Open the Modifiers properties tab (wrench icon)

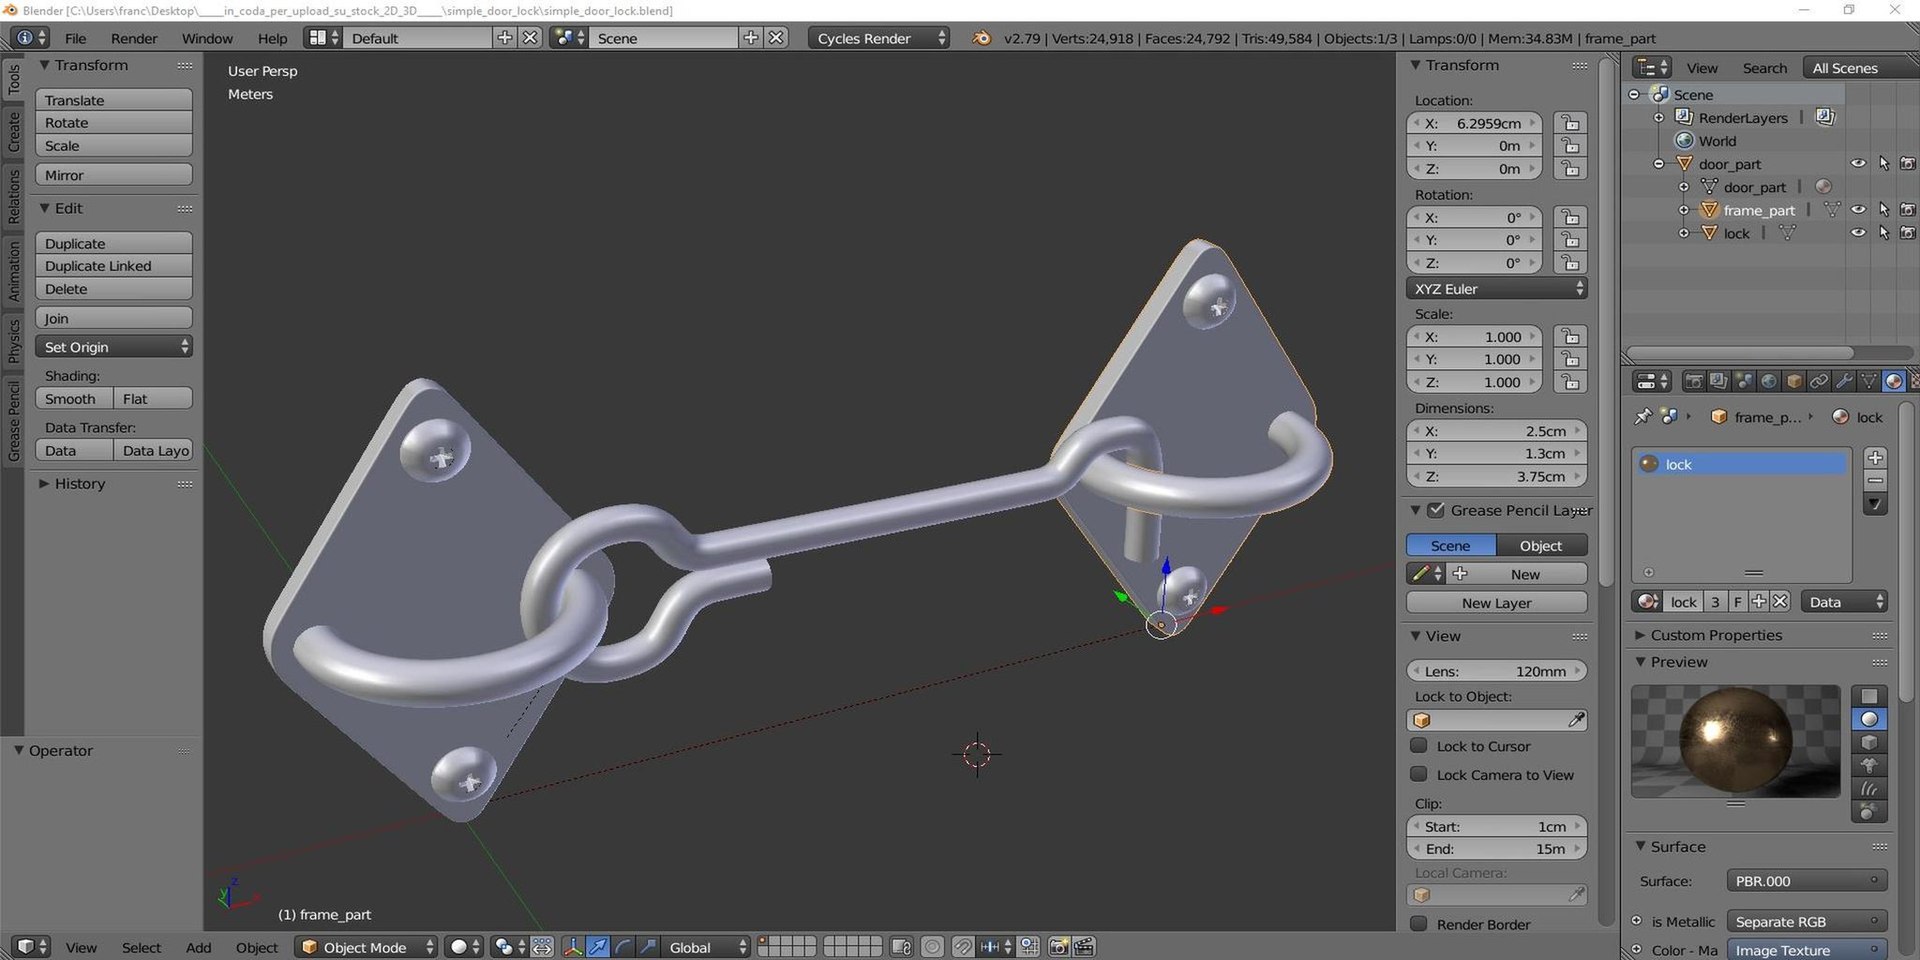tap(1844, 381)
